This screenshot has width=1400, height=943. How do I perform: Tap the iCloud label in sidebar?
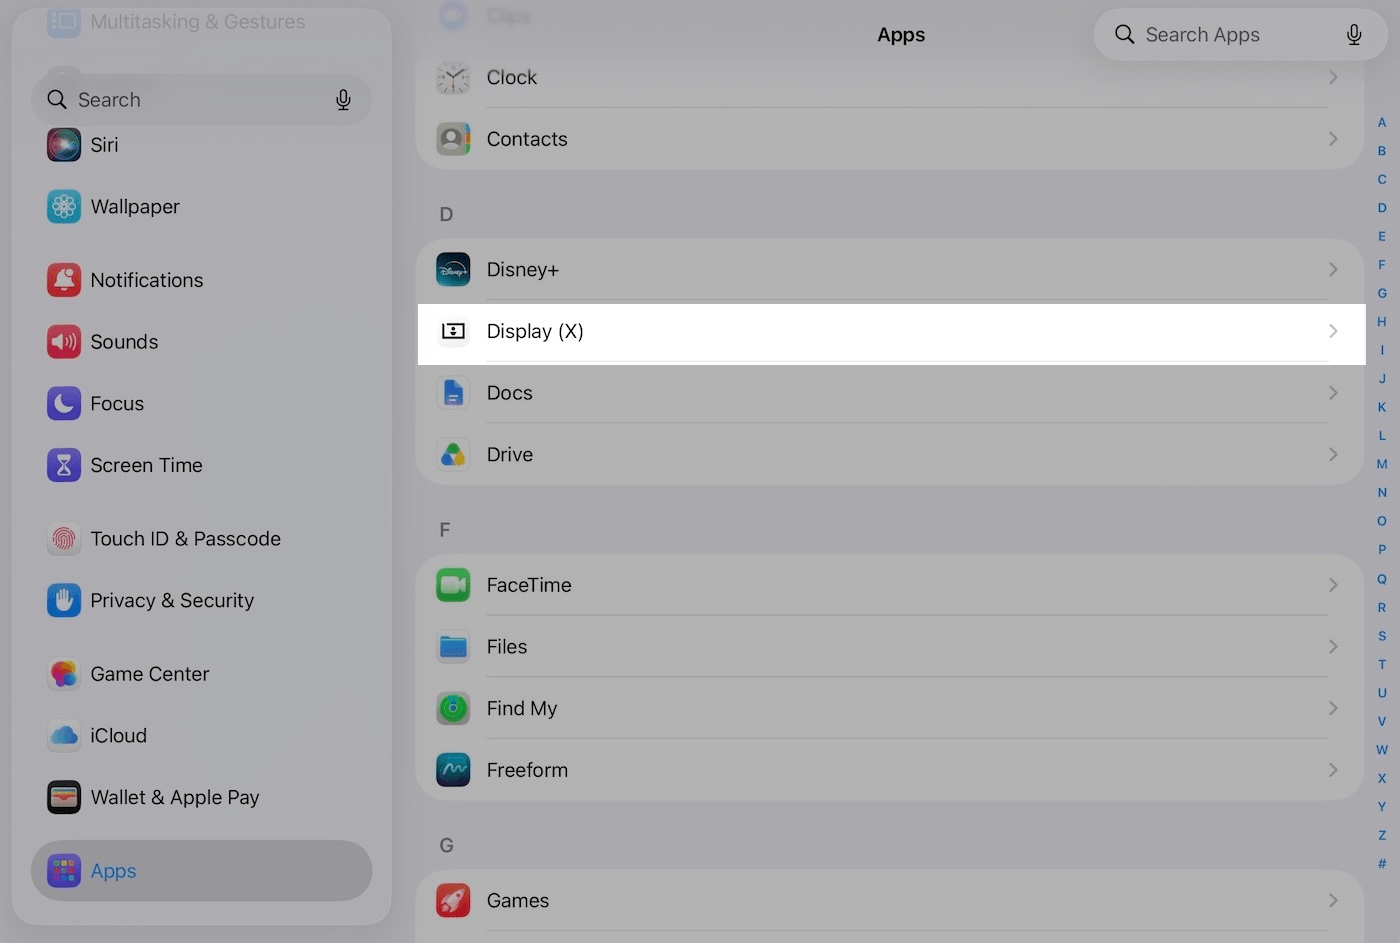click(x=119, y=736)
